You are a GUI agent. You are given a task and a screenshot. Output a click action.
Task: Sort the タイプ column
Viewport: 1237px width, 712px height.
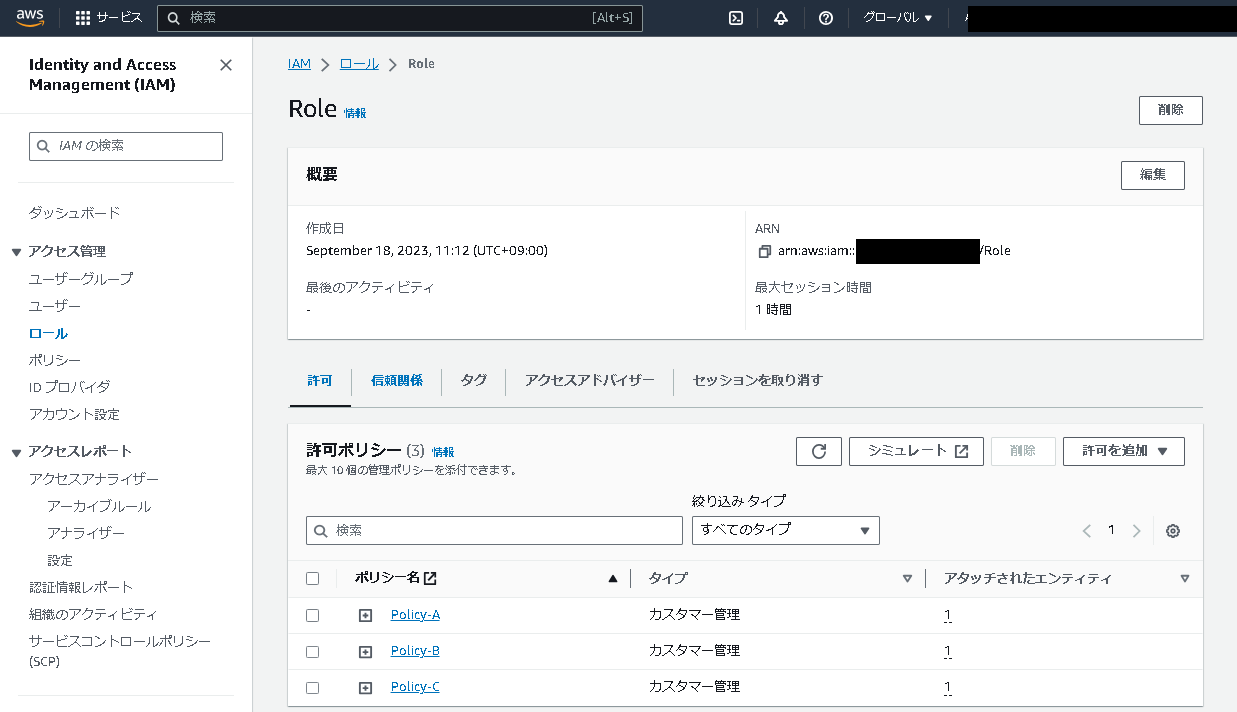(907, 579)
